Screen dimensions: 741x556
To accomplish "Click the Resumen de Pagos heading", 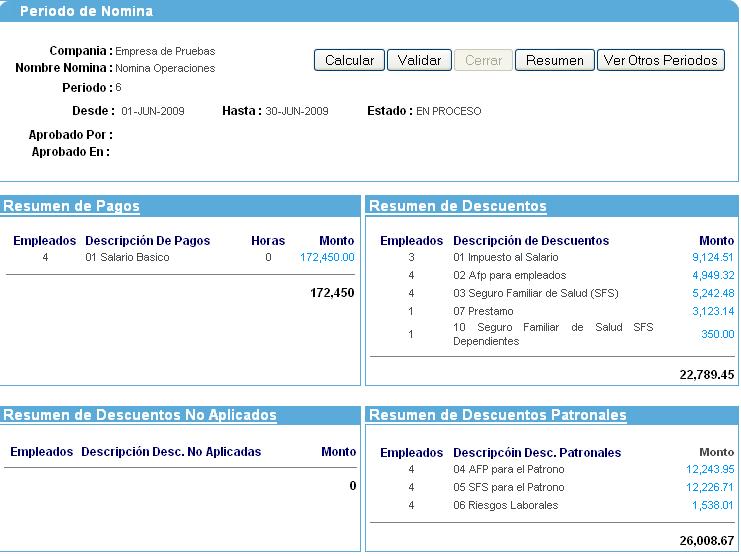I will point(71,206).
